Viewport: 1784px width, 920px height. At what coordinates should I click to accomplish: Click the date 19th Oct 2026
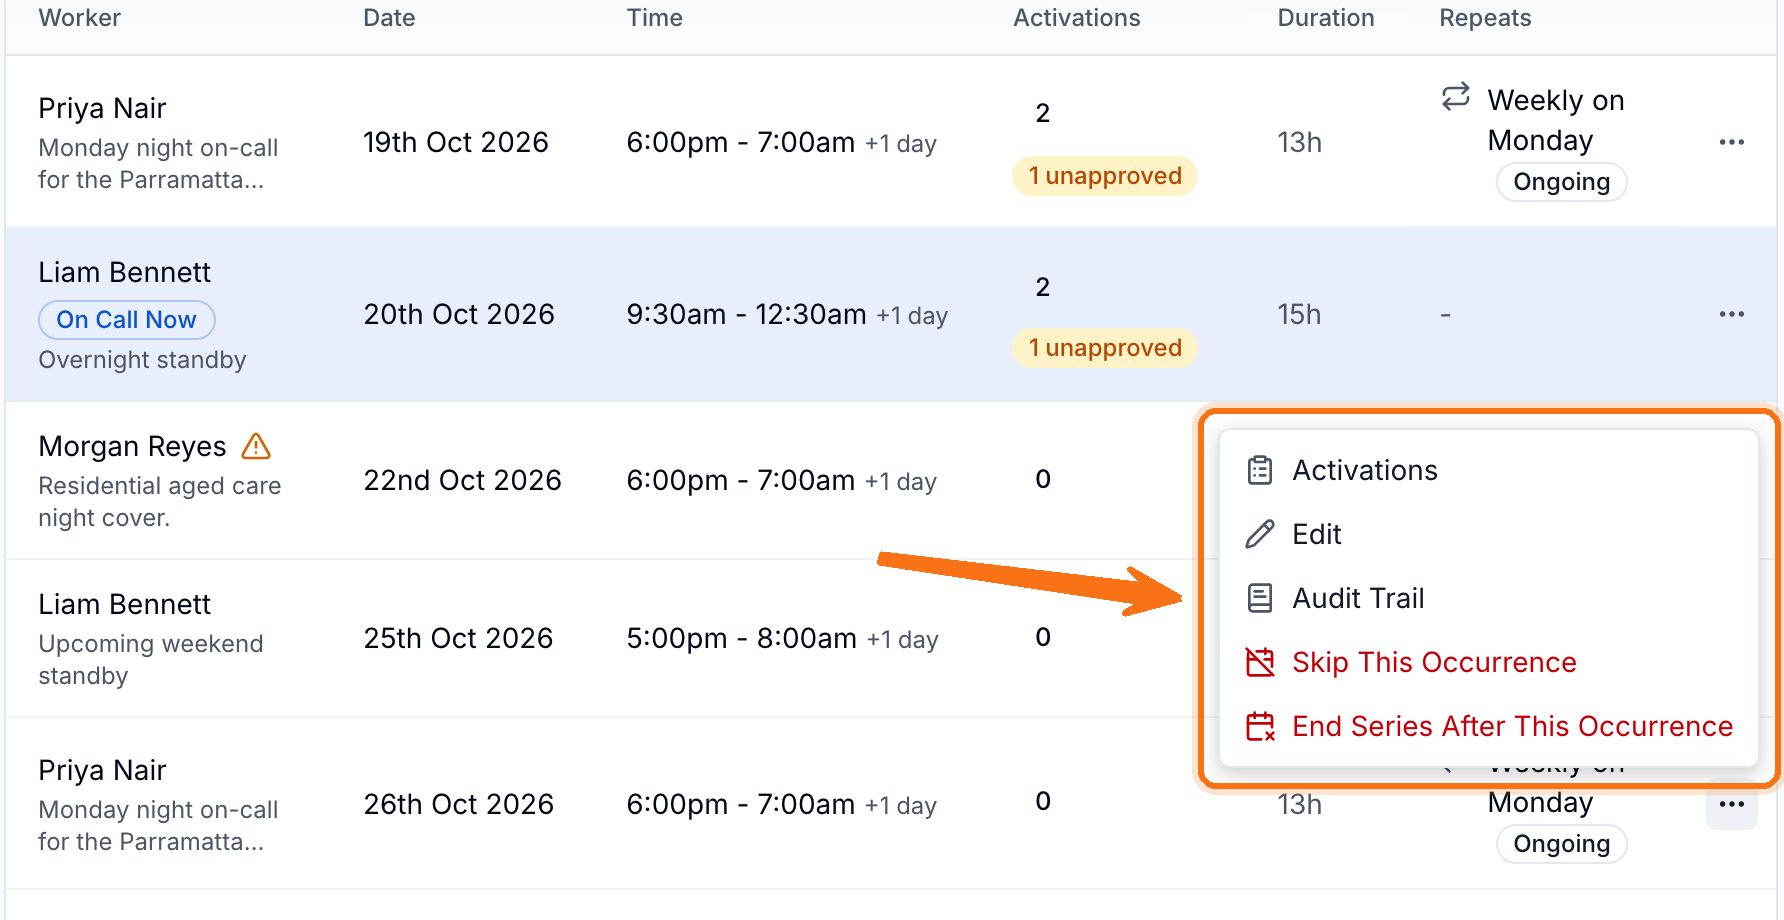(x=456, y=142)
